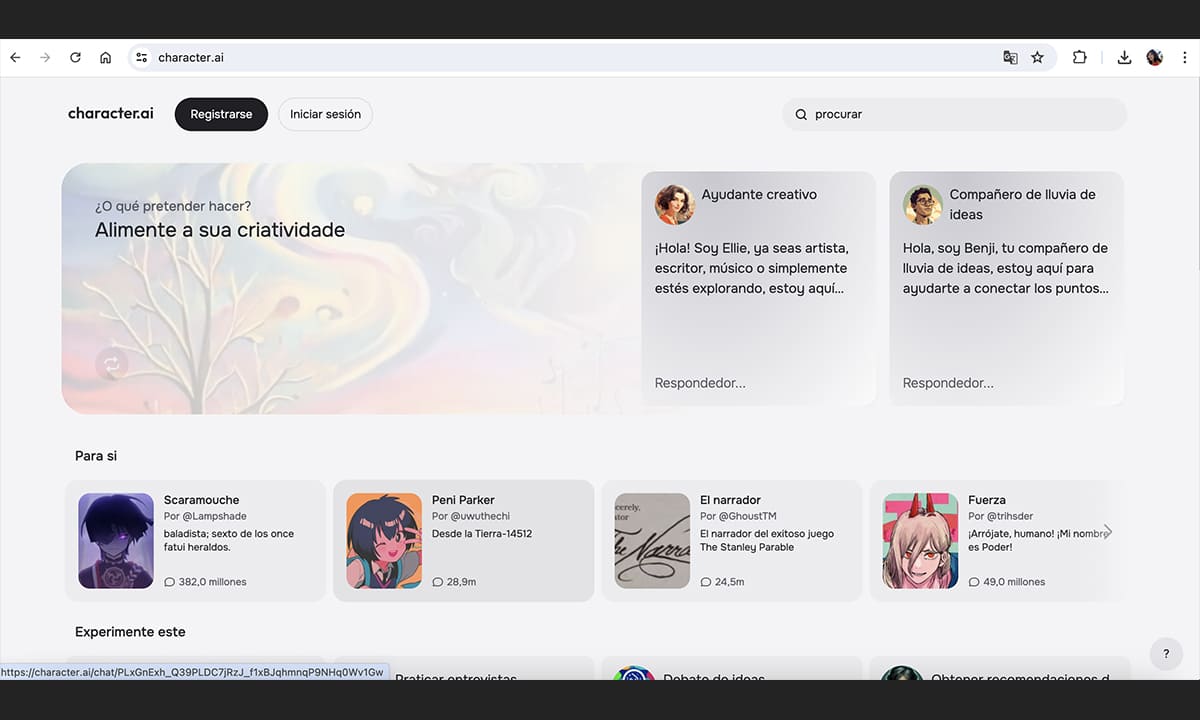
Task: Open the Debate de ideas icon
Action: point(634,673)
